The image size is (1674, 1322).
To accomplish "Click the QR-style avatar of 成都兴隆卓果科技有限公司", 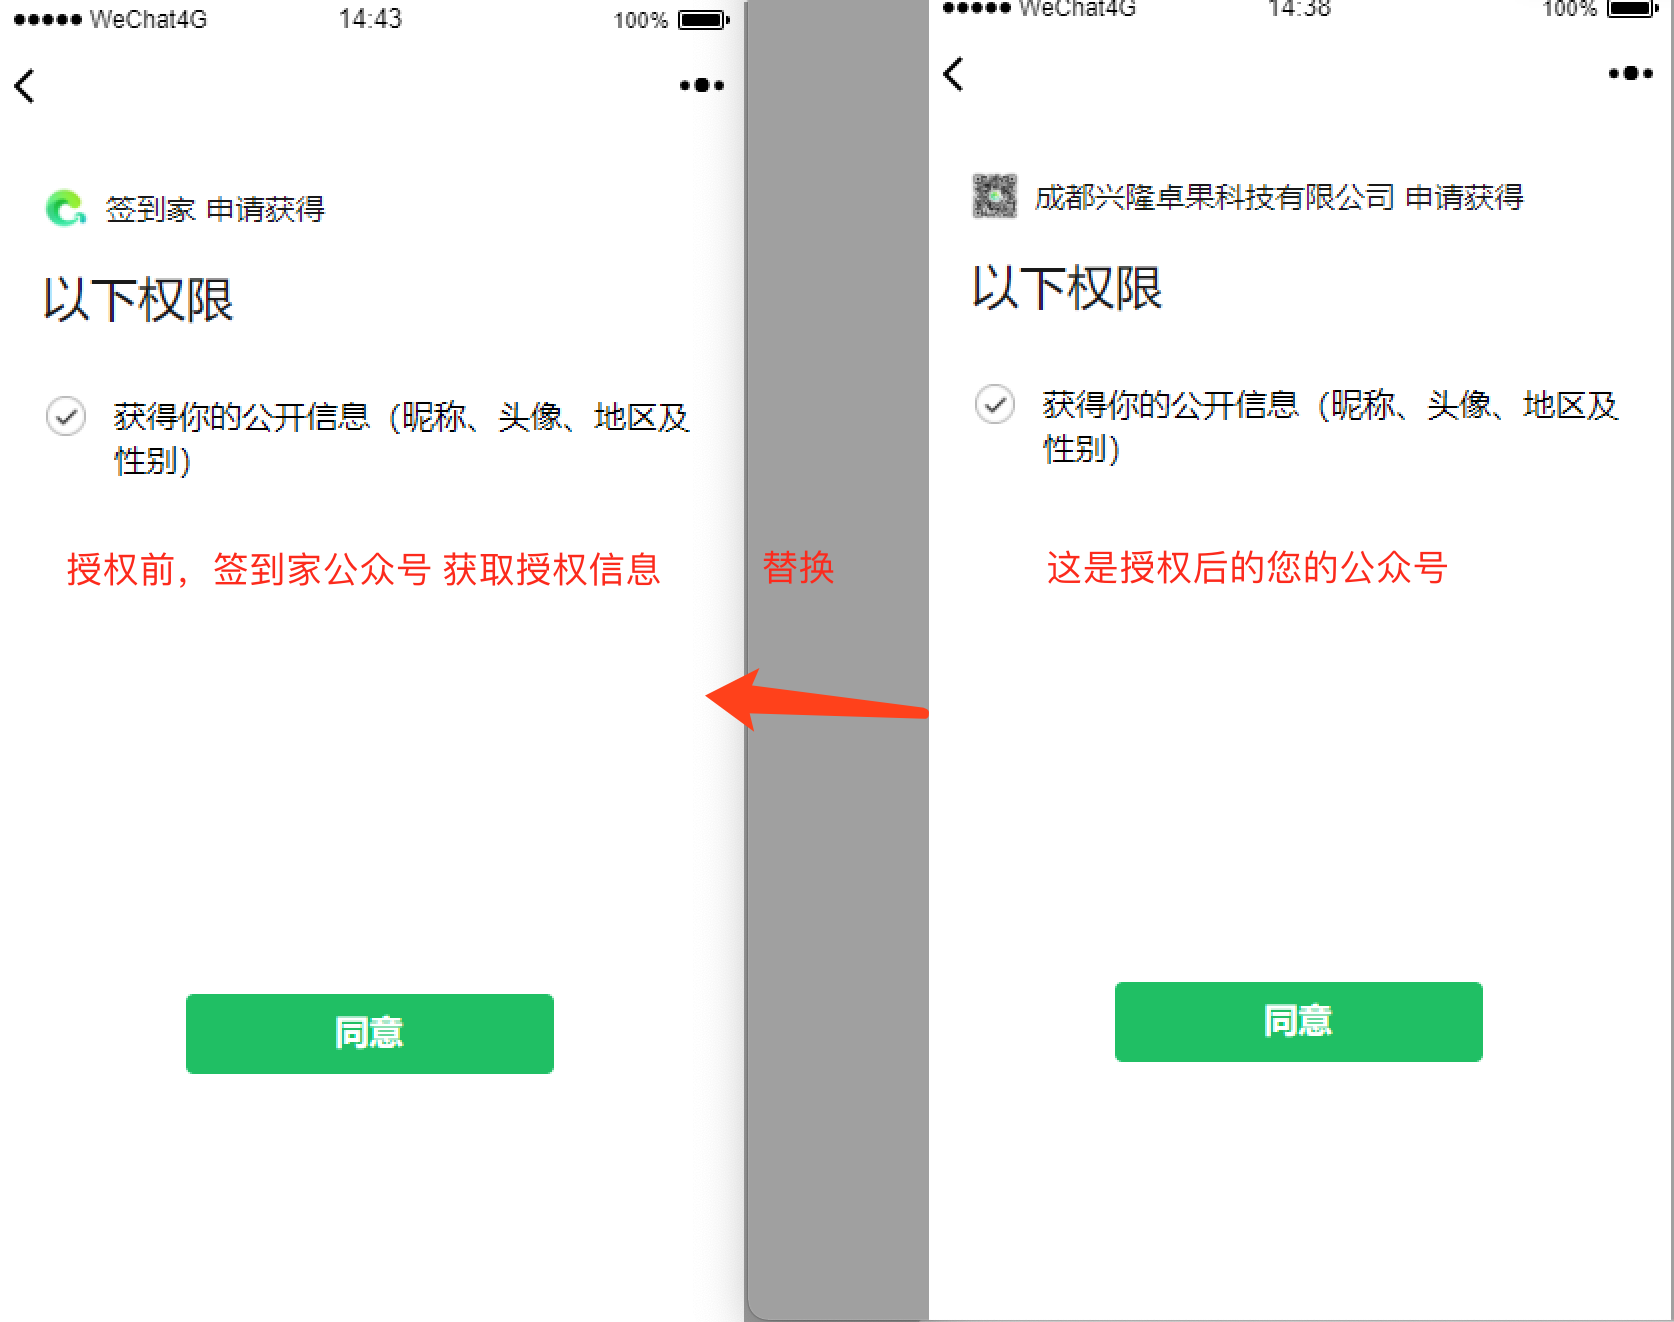I will click(x=995, y=196).
